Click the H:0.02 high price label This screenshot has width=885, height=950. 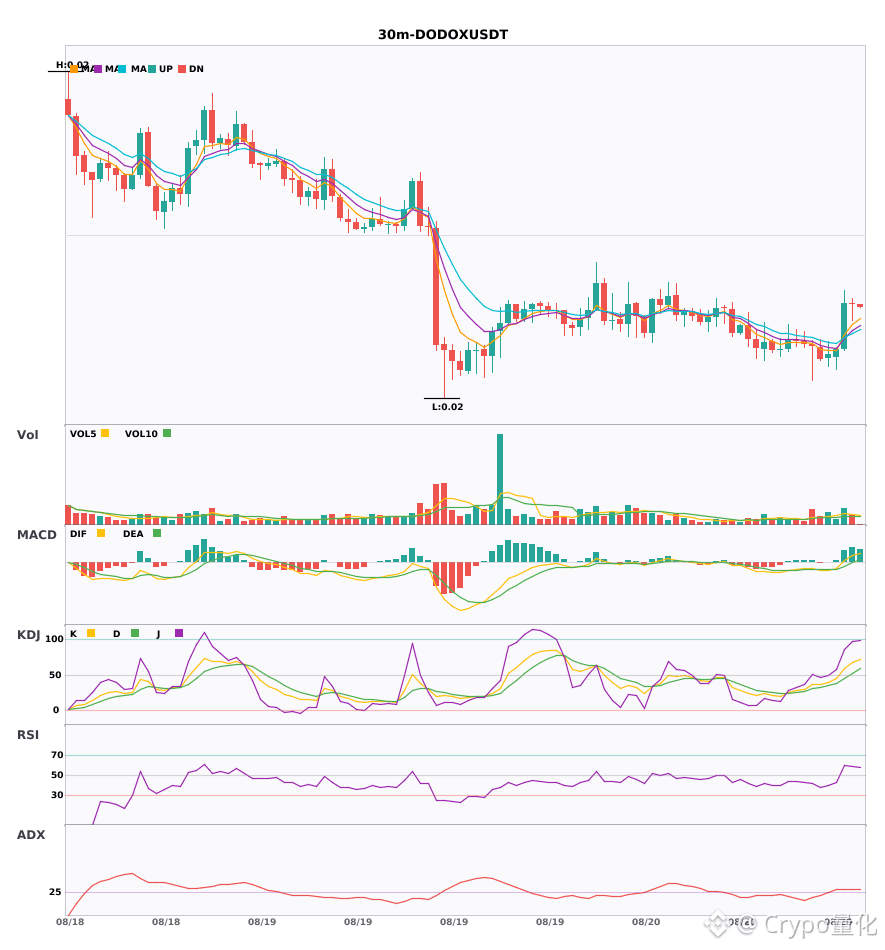point(72,64)
